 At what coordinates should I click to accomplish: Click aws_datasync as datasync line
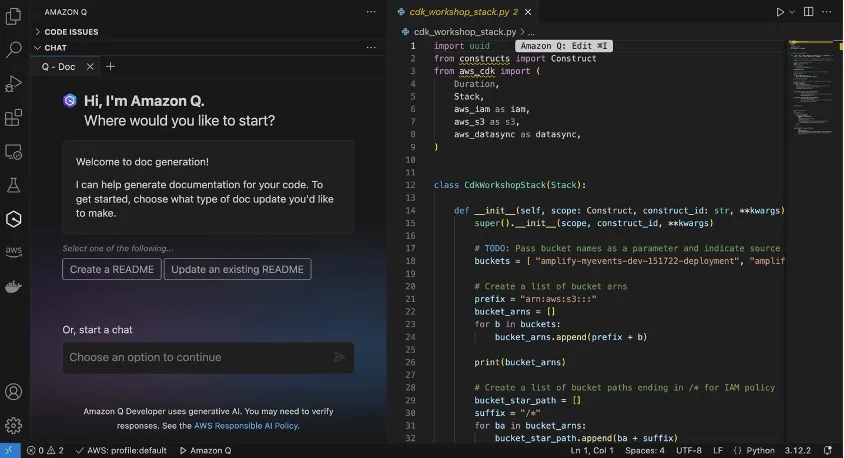[517, 135]
